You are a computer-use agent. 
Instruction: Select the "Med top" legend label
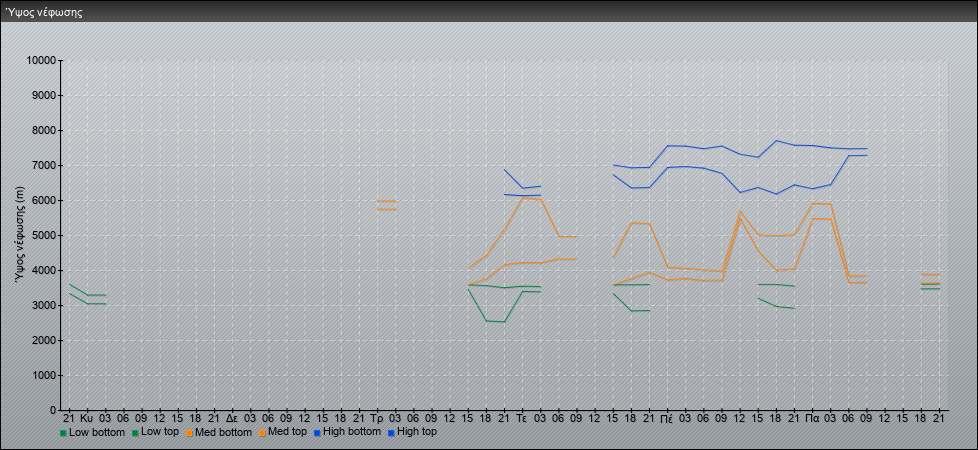coord(287,432)
